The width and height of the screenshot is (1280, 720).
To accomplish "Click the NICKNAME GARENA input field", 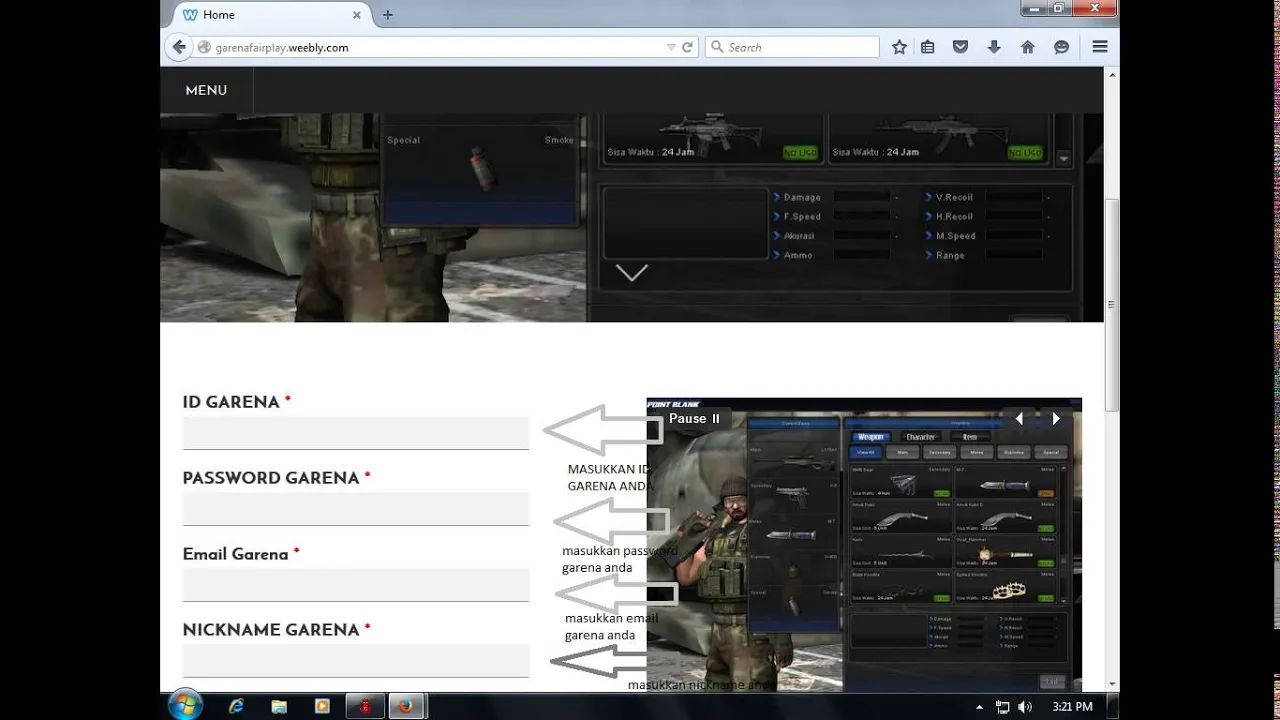I will pos(355,661).
